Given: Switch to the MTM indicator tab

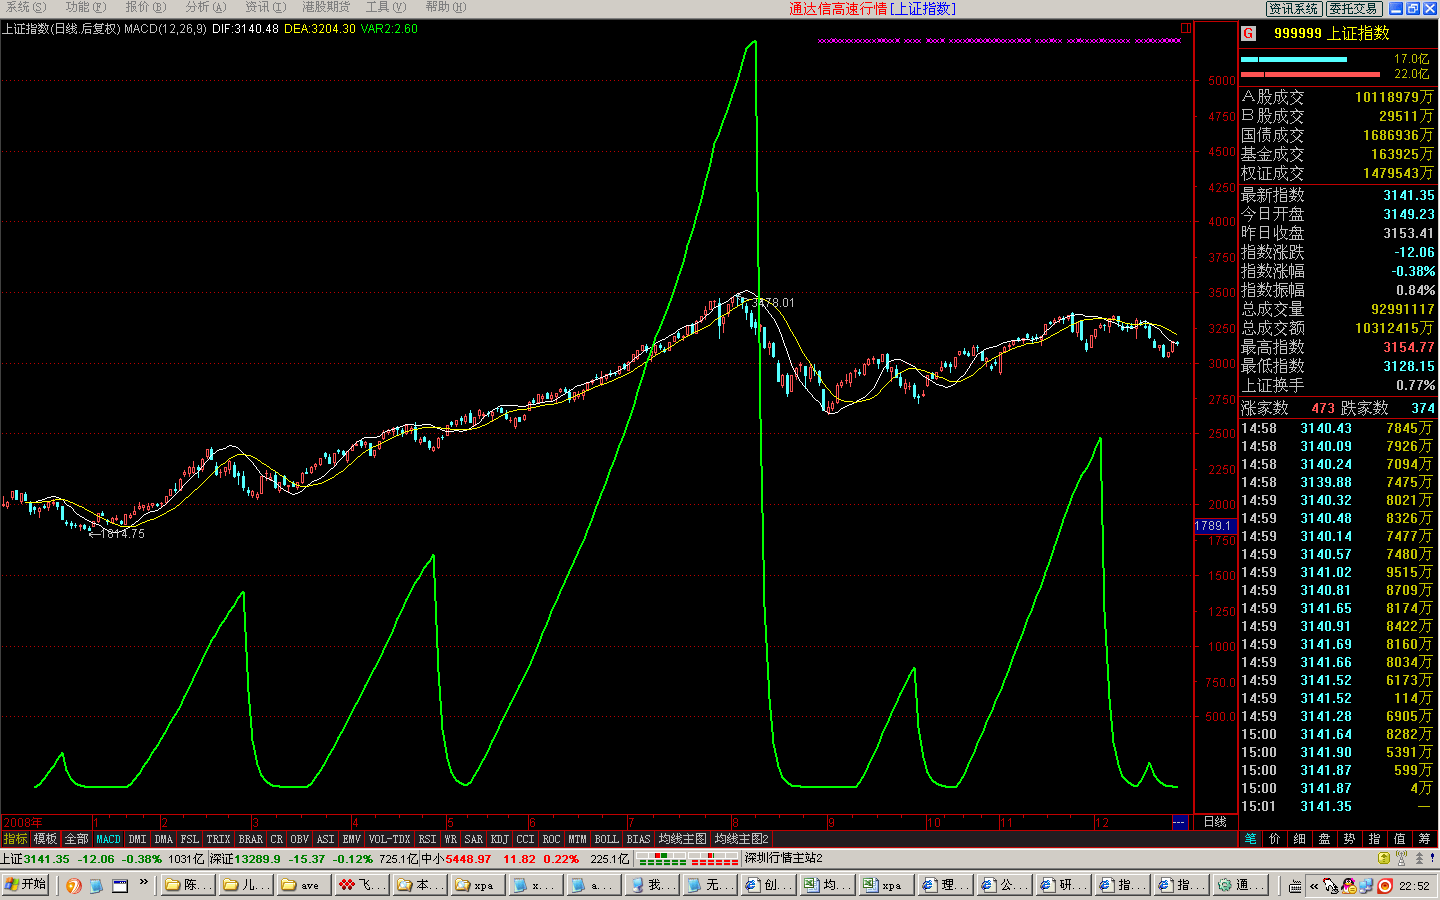Looking at the screenshot, I should click(x=577, y=839).
